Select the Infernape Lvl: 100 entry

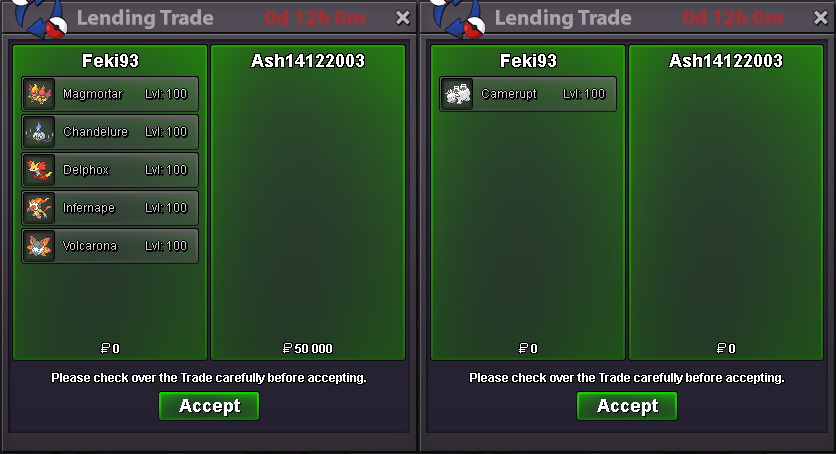click(110, 208)
